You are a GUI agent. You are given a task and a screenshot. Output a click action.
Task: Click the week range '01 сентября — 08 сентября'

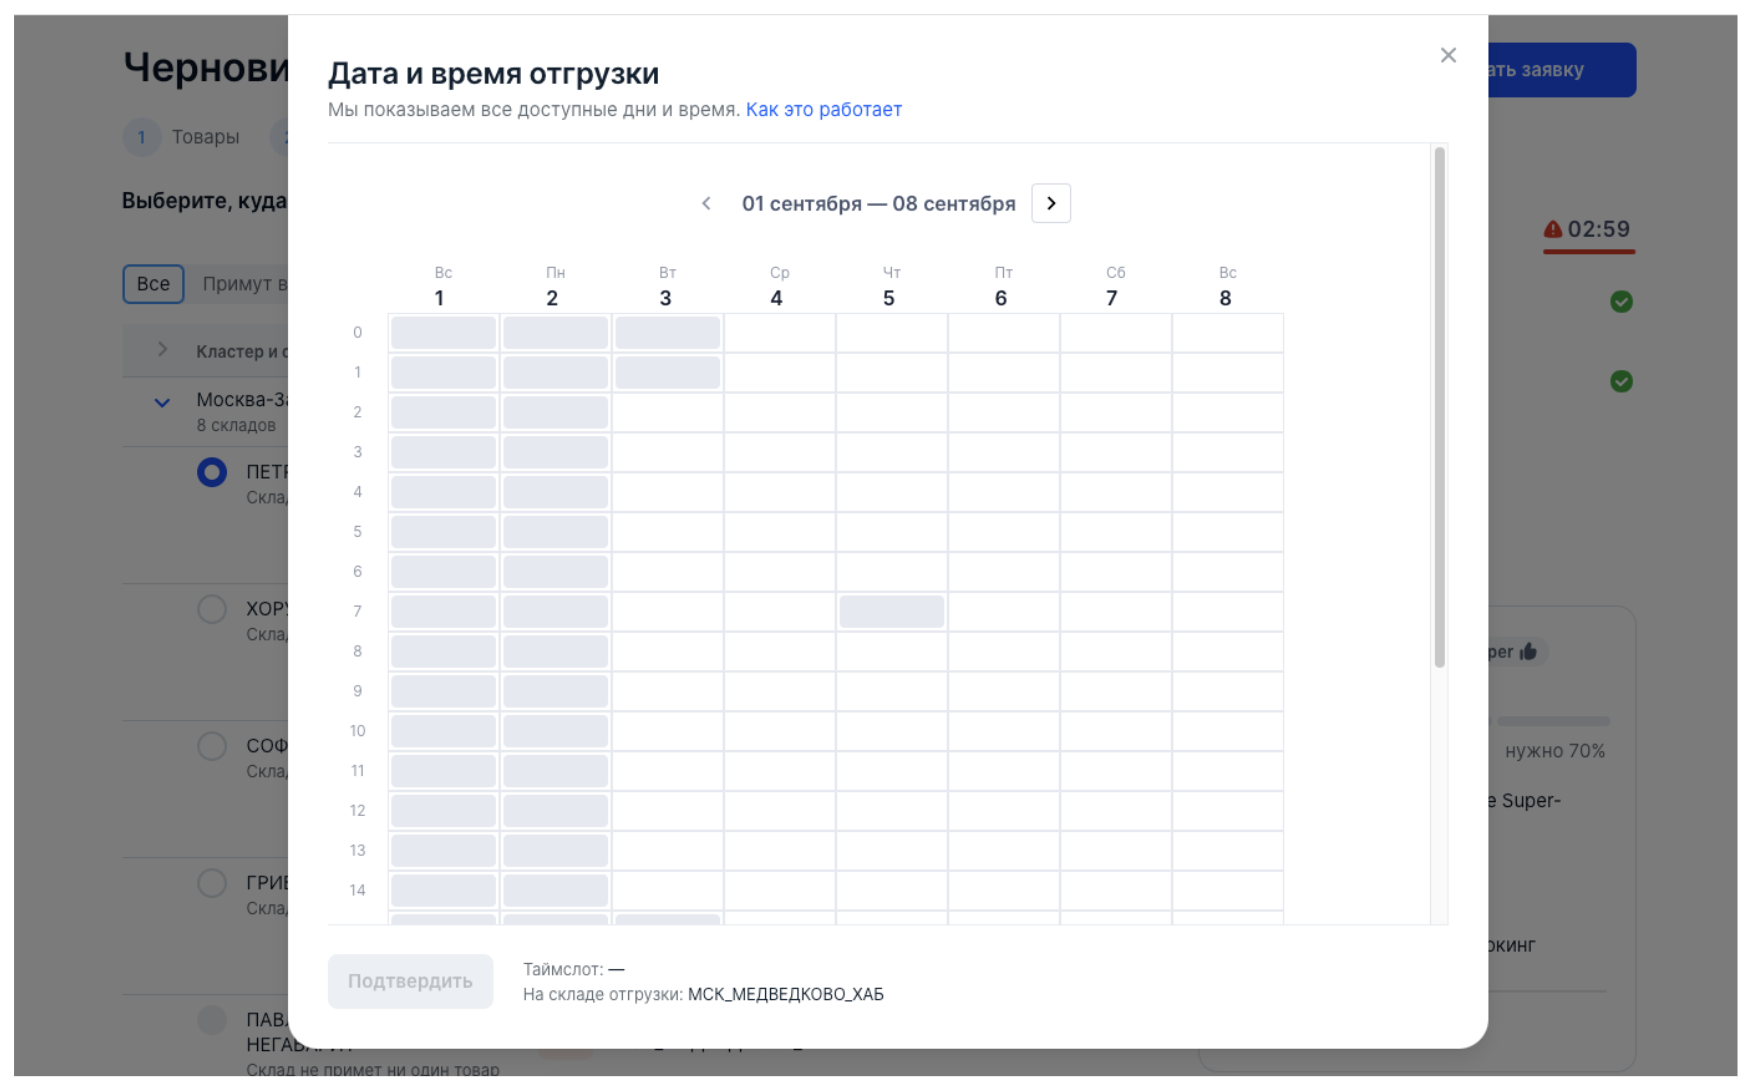[878, 204]
